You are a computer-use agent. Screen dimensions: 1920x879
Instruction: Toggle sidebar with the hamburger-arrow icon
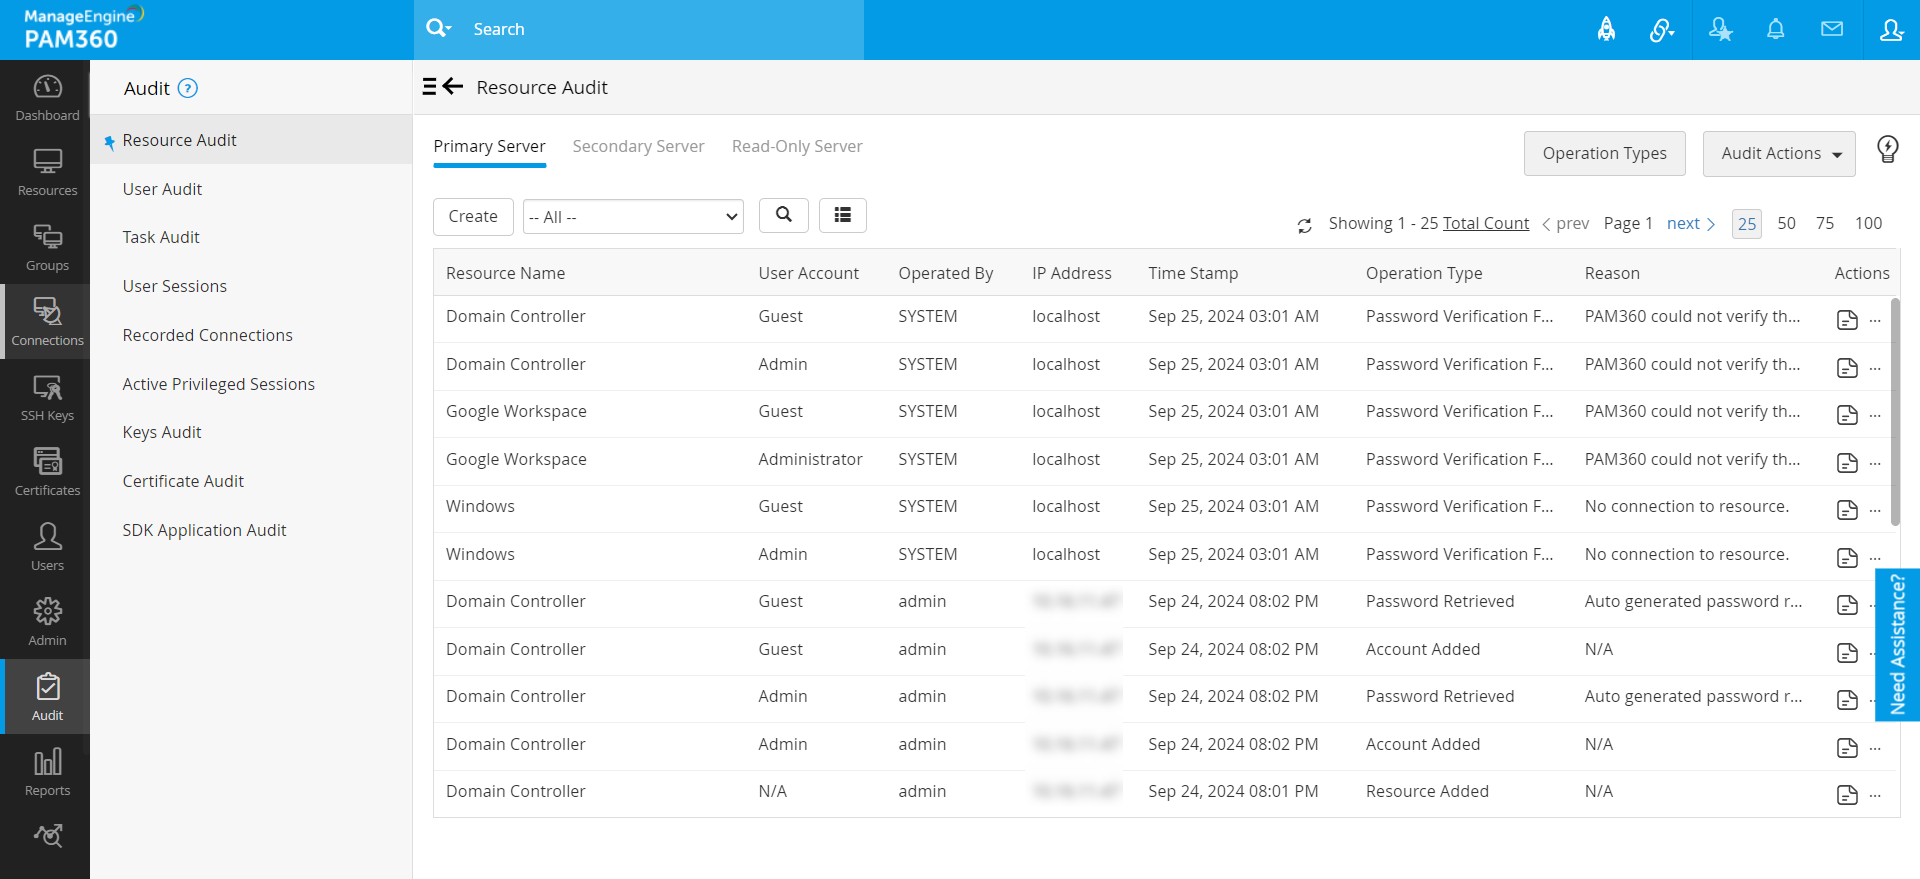point(443,87)
